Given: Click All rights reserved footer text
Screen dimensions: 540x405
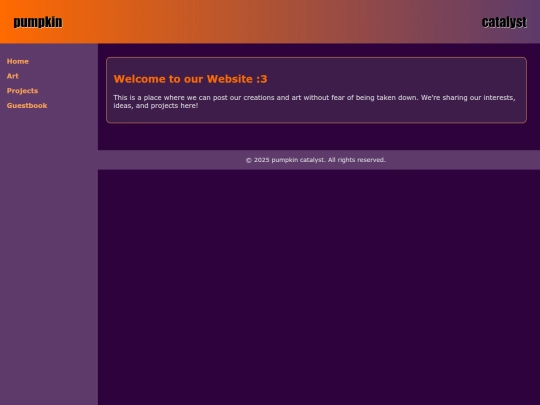Looking at the screenshot, I should click(356, 160).
